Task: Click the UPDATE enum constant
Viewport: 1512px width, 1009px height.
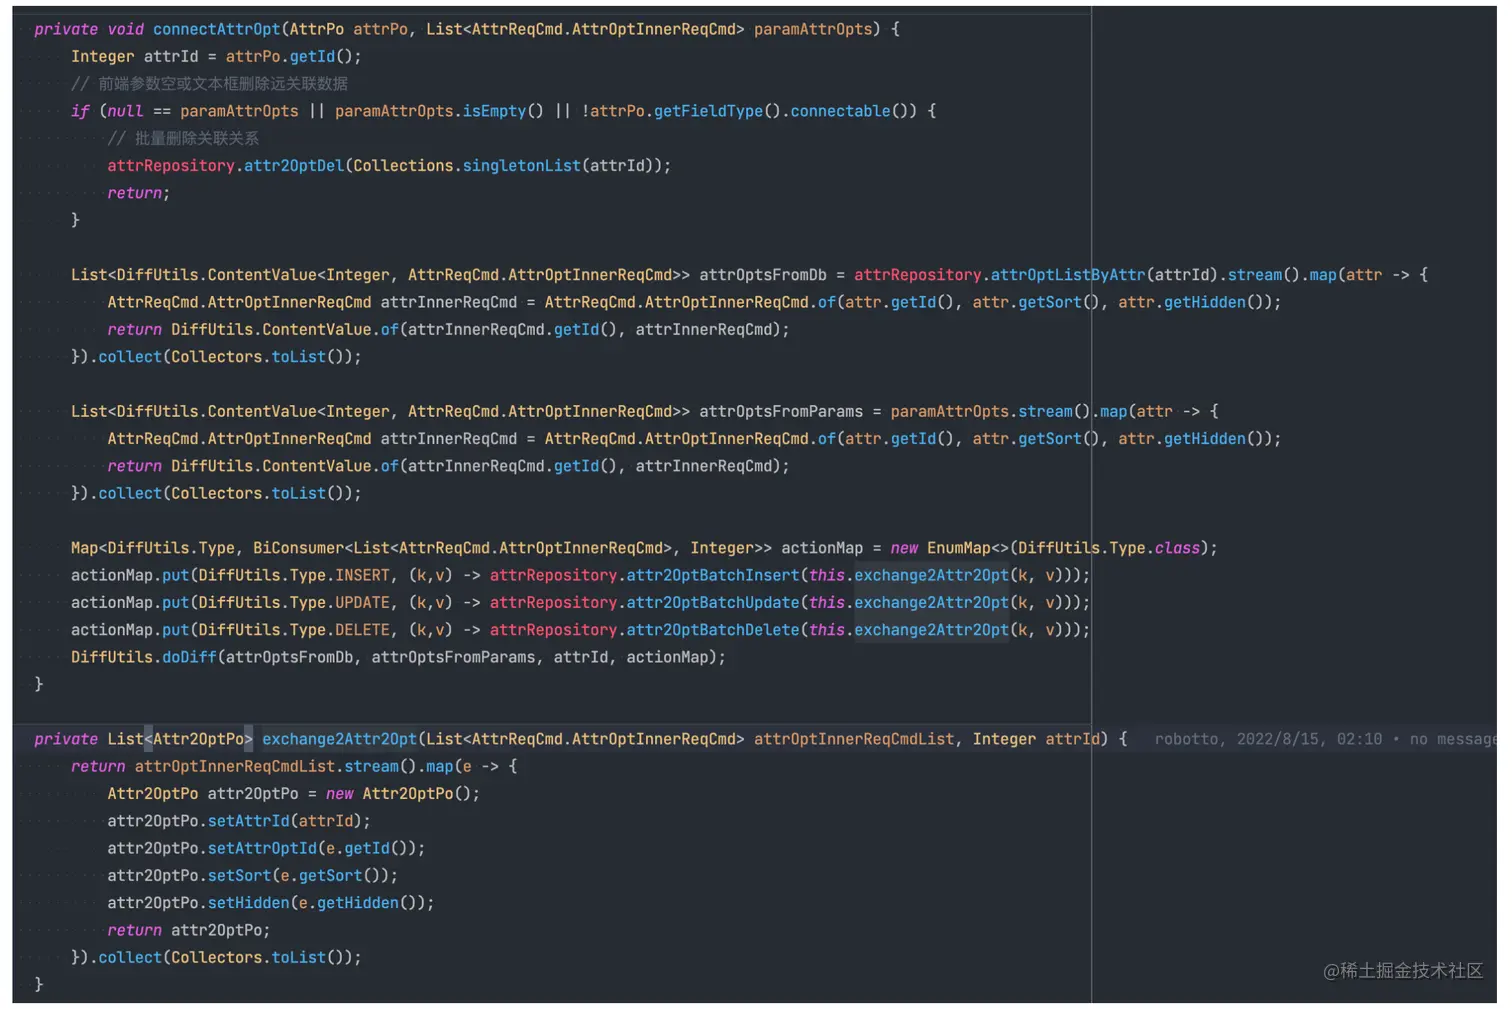Action: 362,603
